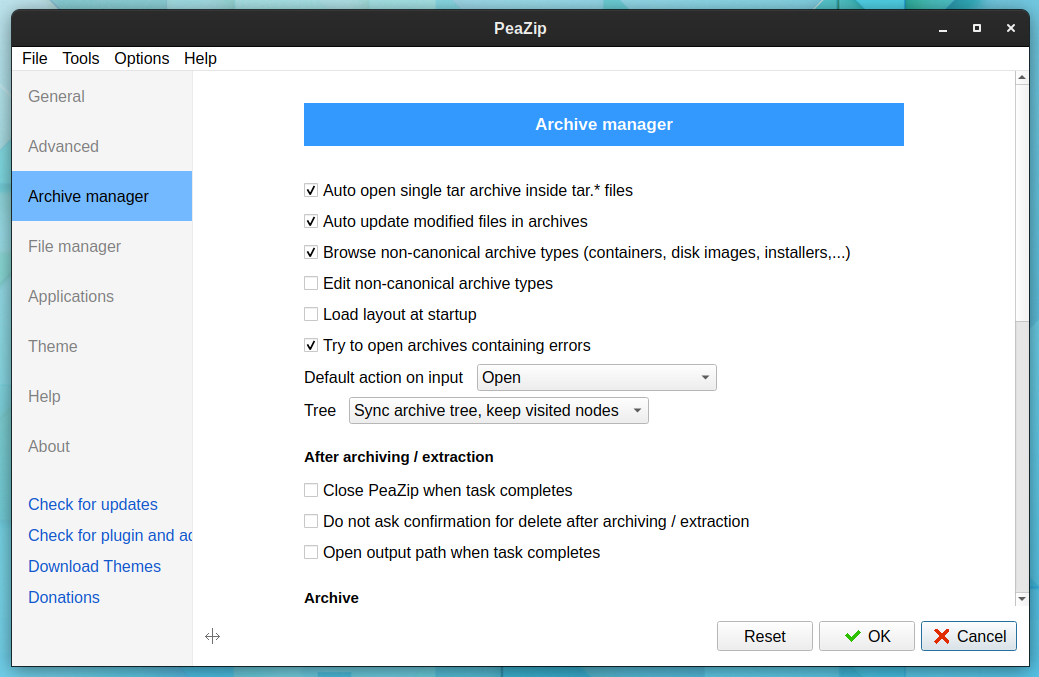The image size is (1039, 677).
Task: Enable Close PeaZip when task completes
Action: (311, 490)
